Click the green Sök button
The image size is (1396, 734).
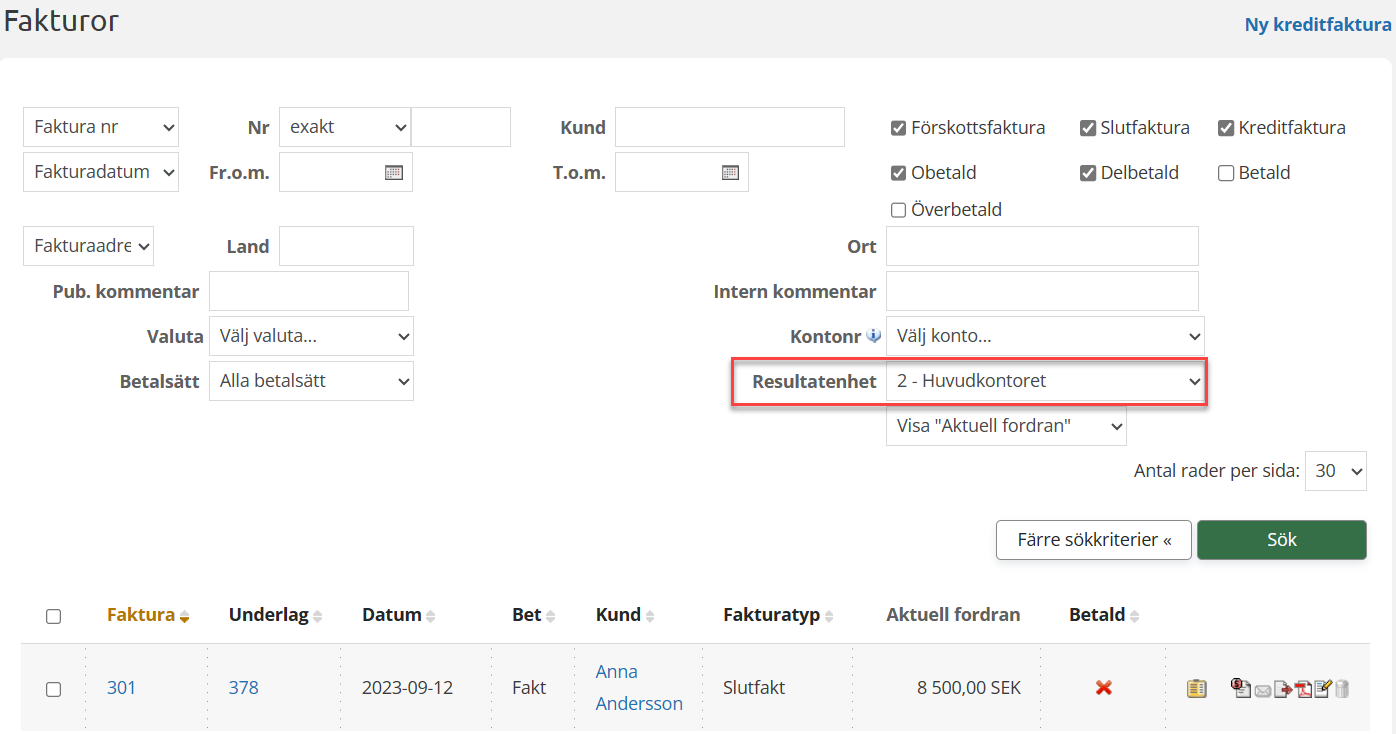(x=1281, y=540)
